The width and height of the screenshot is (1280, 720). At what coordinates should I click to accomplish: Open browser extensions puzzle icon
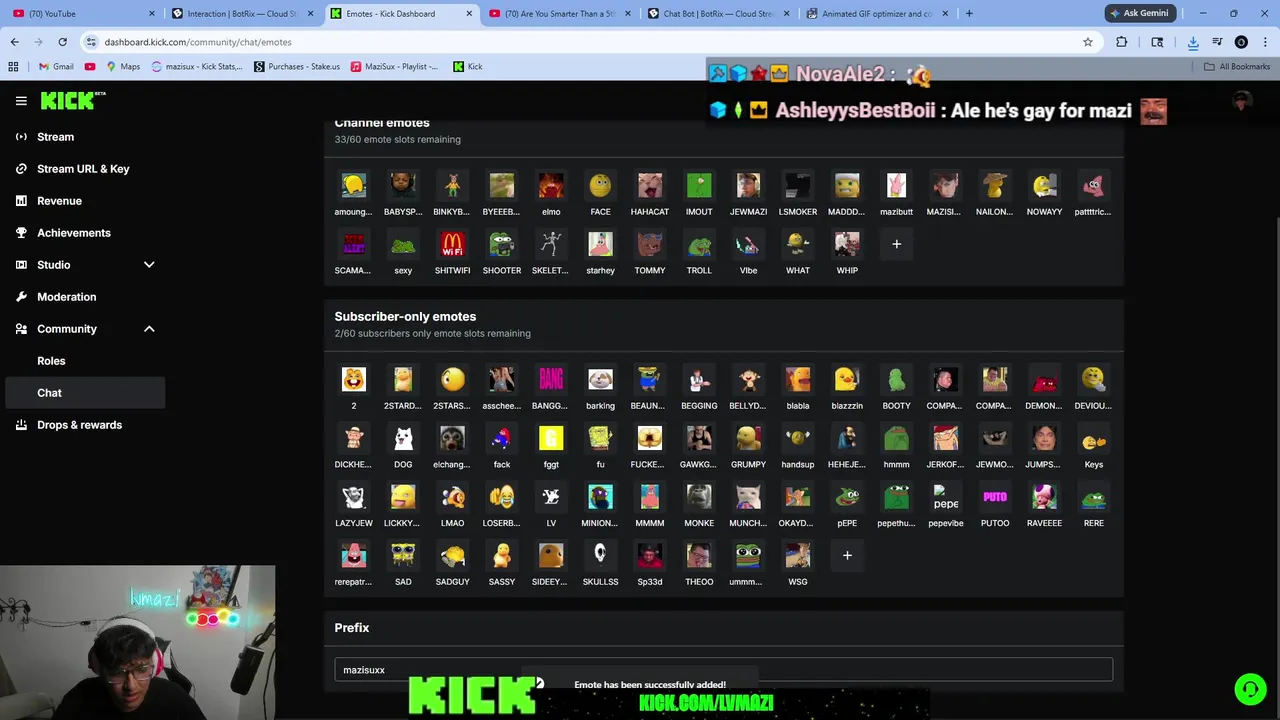click(1121, 42)
